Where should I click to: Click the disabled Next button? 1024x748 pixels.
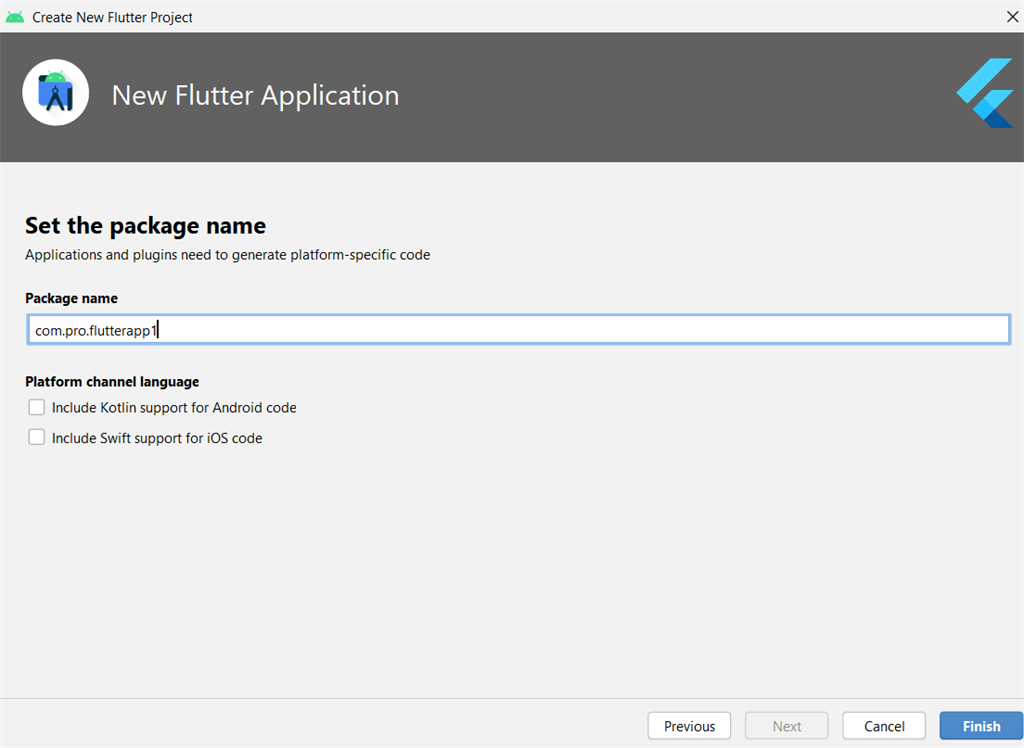[787, 726]
